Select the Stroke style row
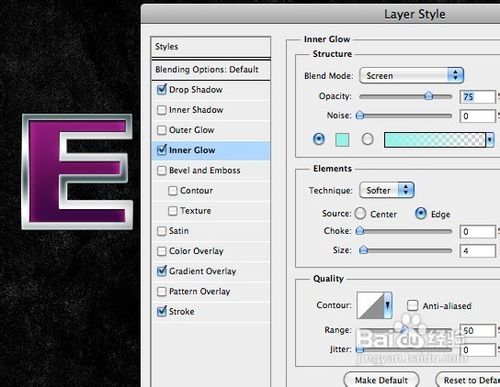This screenshot has height=387, width=500. point(211,312)
